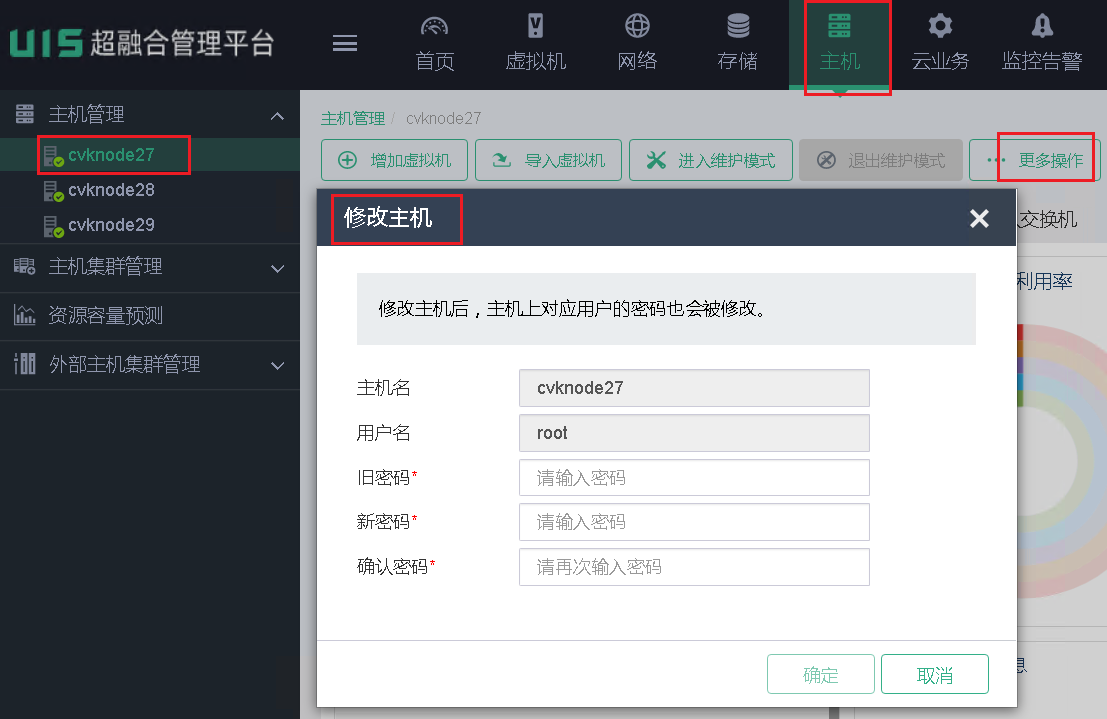The image size is (1107, 719).
Task: Expand the 外部主机集群管理 chevron
Action: [277, 366]
